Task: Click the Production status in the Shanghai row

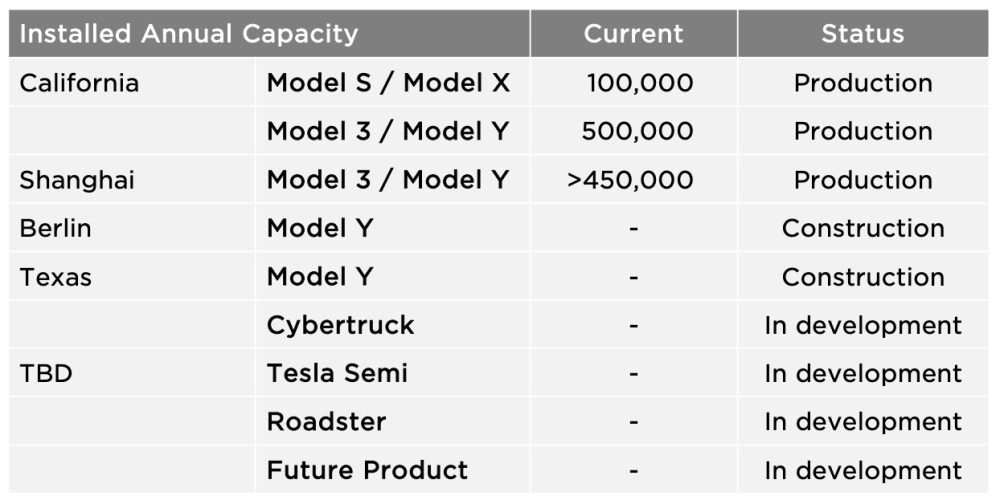Action: tap(862, 180)
